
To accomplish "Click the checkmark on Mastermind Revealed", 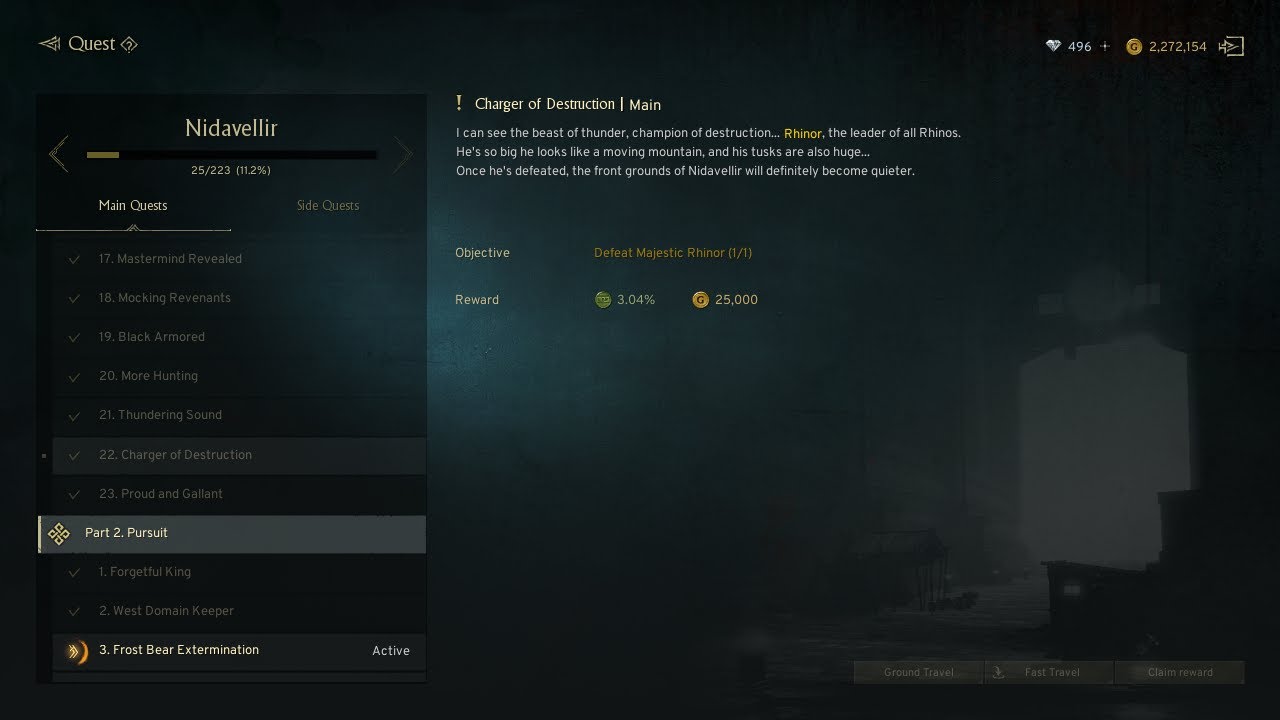I will [74, 259].
